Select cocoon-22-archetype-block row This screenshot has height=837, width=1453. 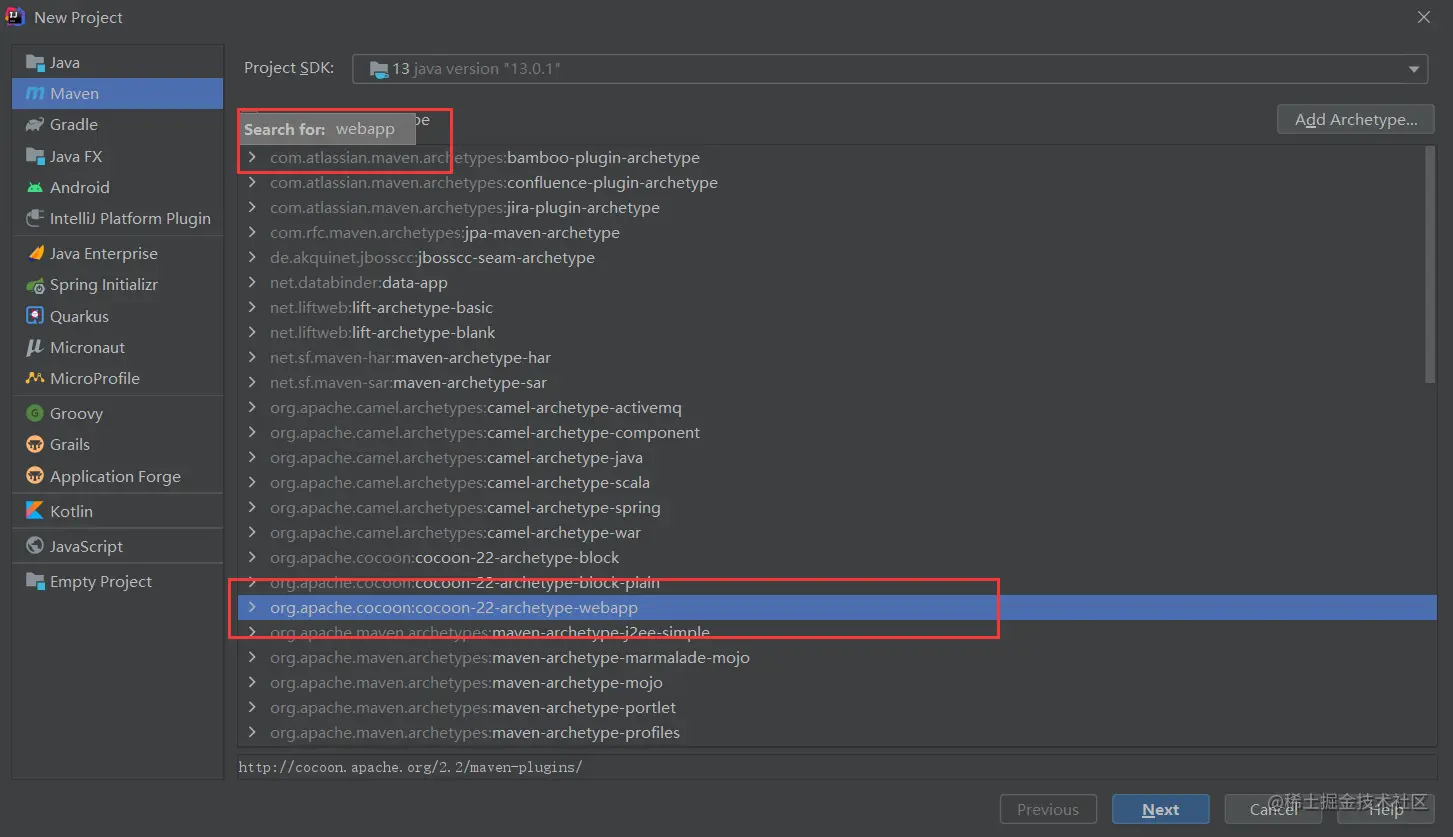pos(836,557)
